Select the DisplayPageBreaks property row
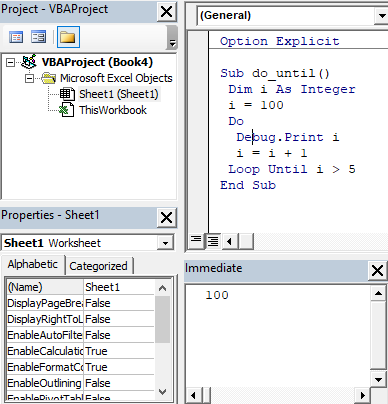Screen dimensions: 388x404 (80, 303)
